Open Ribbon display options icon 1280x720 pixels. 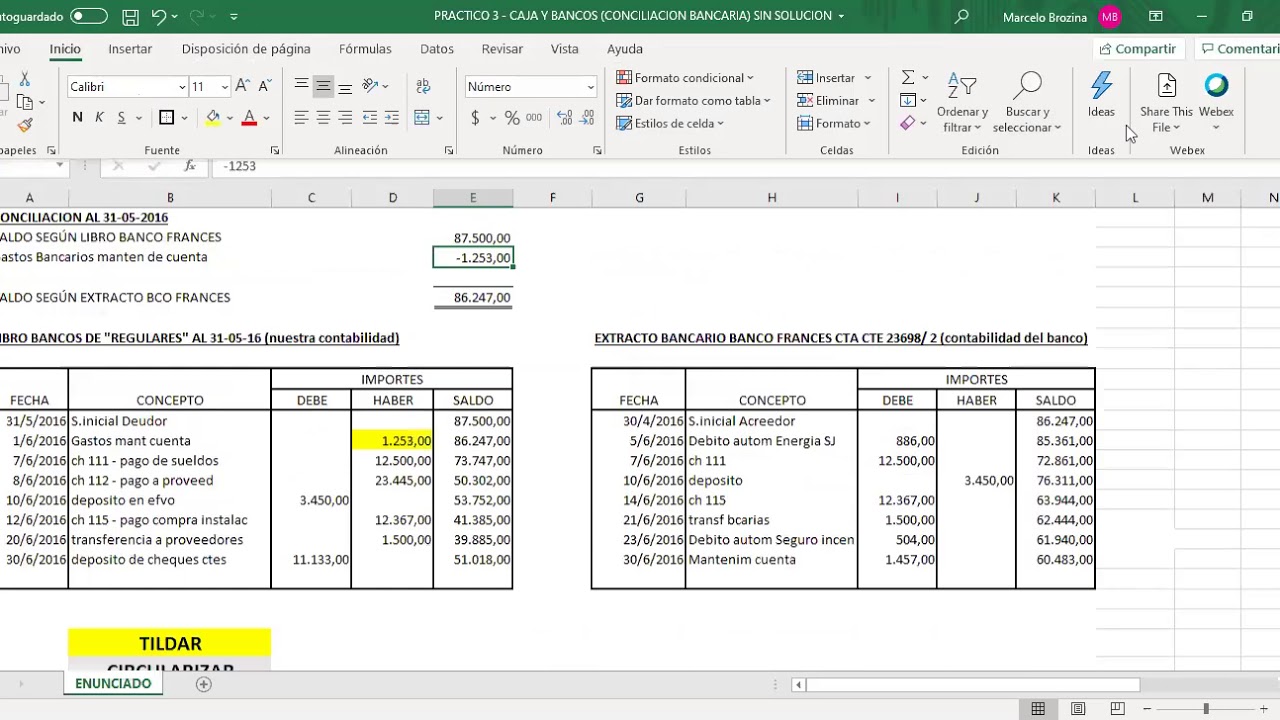click(x=1156, y=16)
